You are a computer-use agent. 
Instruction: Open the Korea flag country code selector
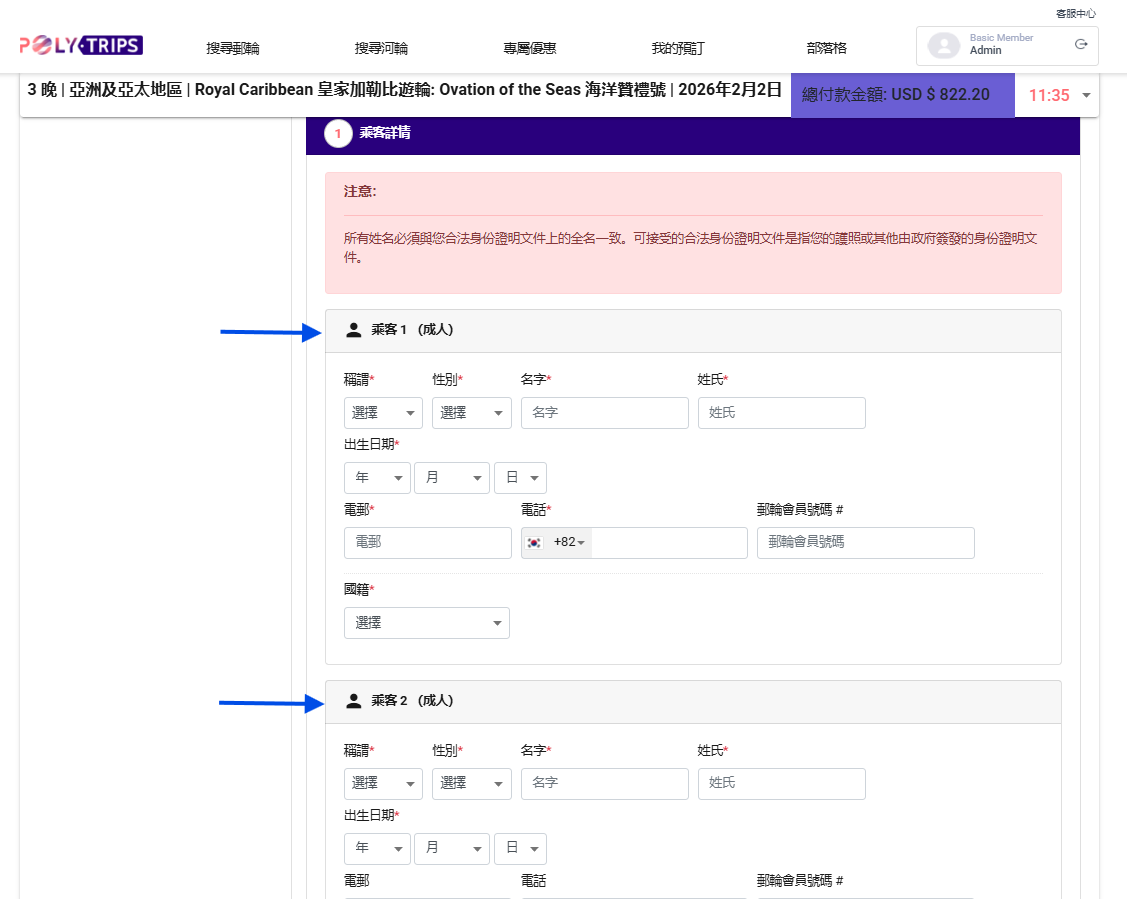[x=556, y=543]
